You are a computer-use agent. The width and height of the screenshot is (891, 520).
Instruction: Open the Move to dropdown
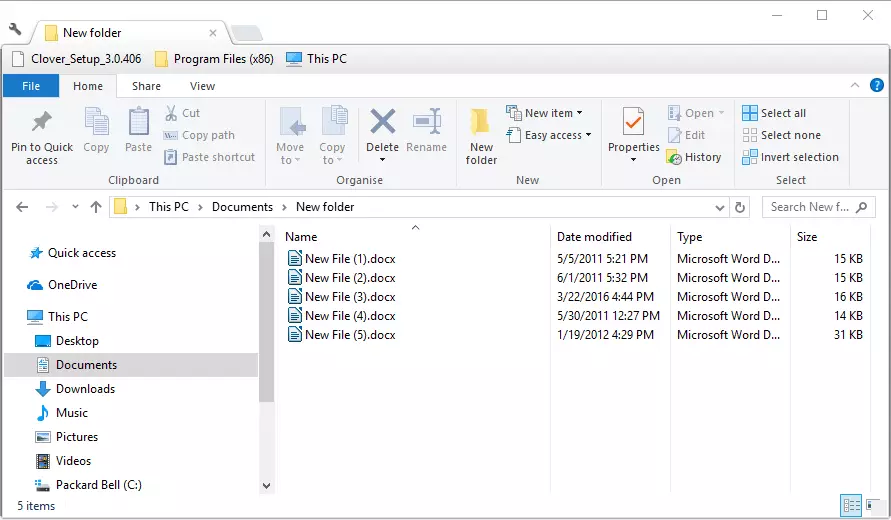[290, 136]
